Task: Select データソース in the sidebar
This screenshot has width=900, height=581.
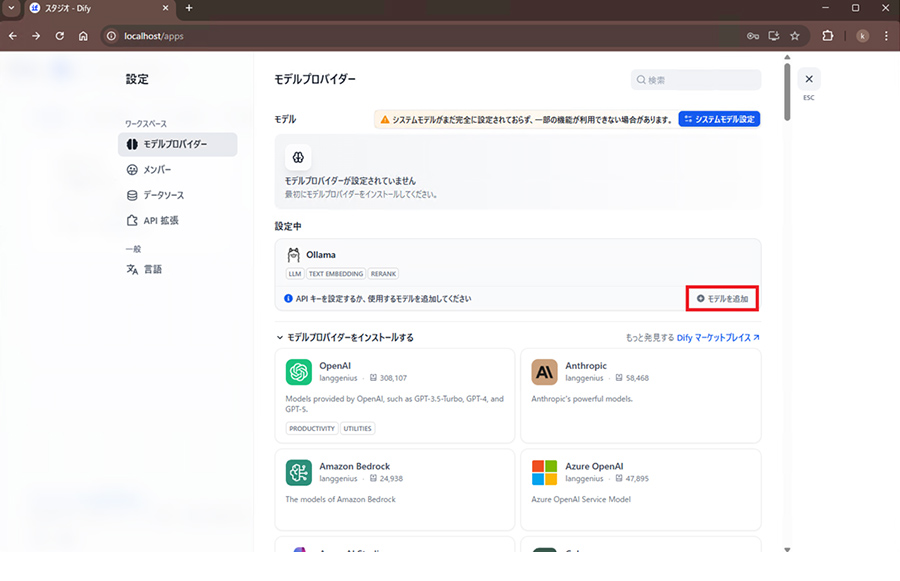Action: point(162,195)
